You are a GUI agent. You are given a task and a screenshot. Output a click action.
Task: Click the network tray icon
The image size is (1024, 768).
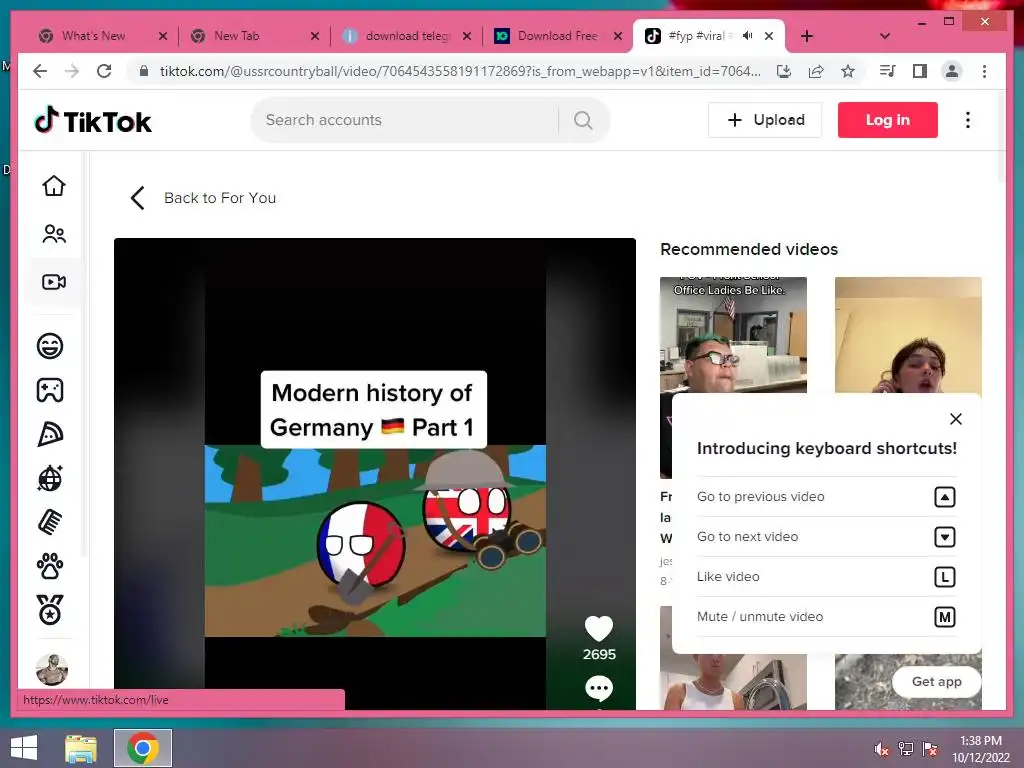[906, 749]
